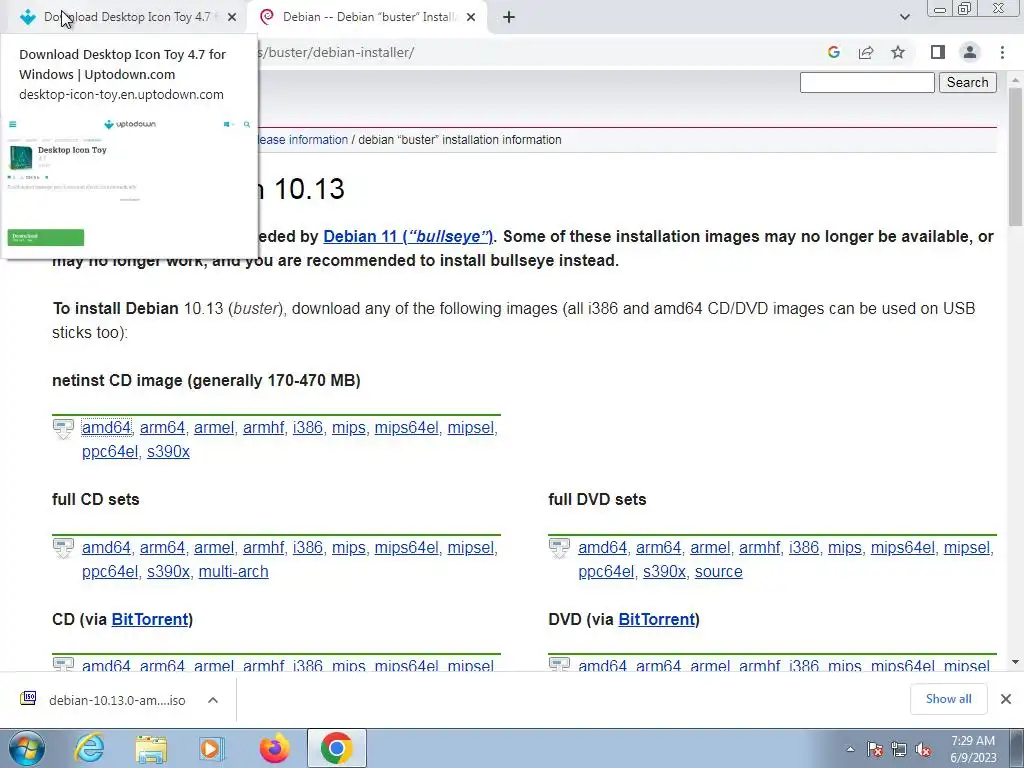Download netinst CD image for ppc64el

pyautogui.click(x=110, y=452)
